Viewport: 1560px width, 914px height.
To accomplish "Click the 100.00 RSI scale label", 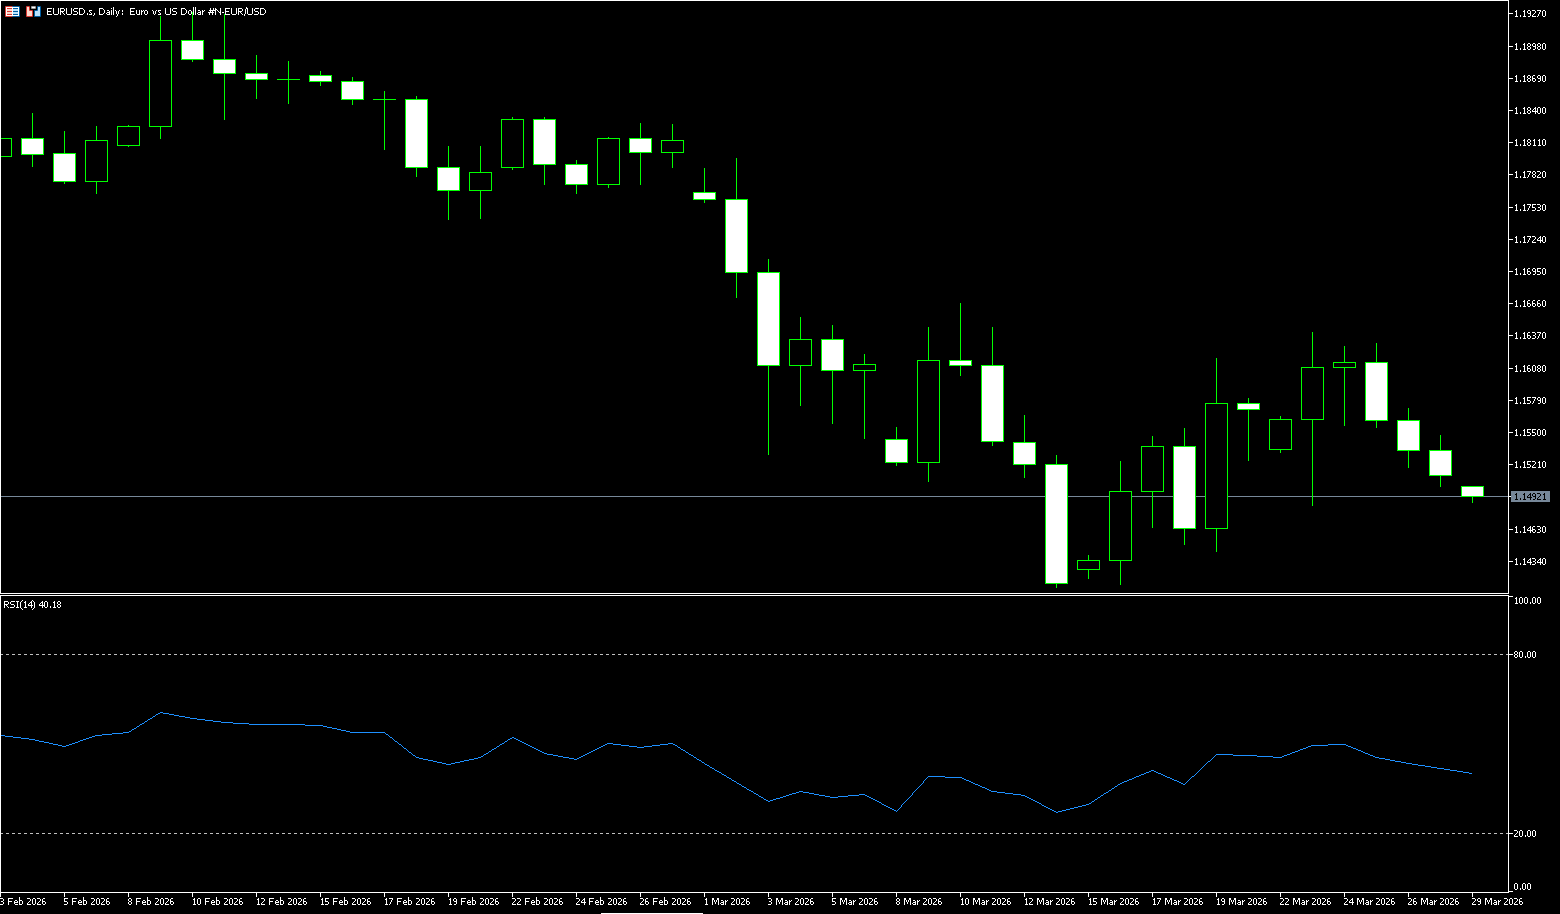I will click(1527, 601).
